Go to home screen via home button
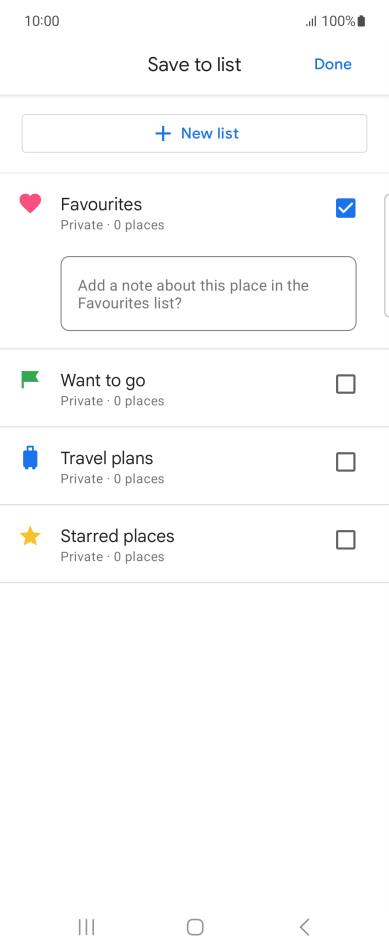Viewport: 389px width, 952px height. coord(195,926)
